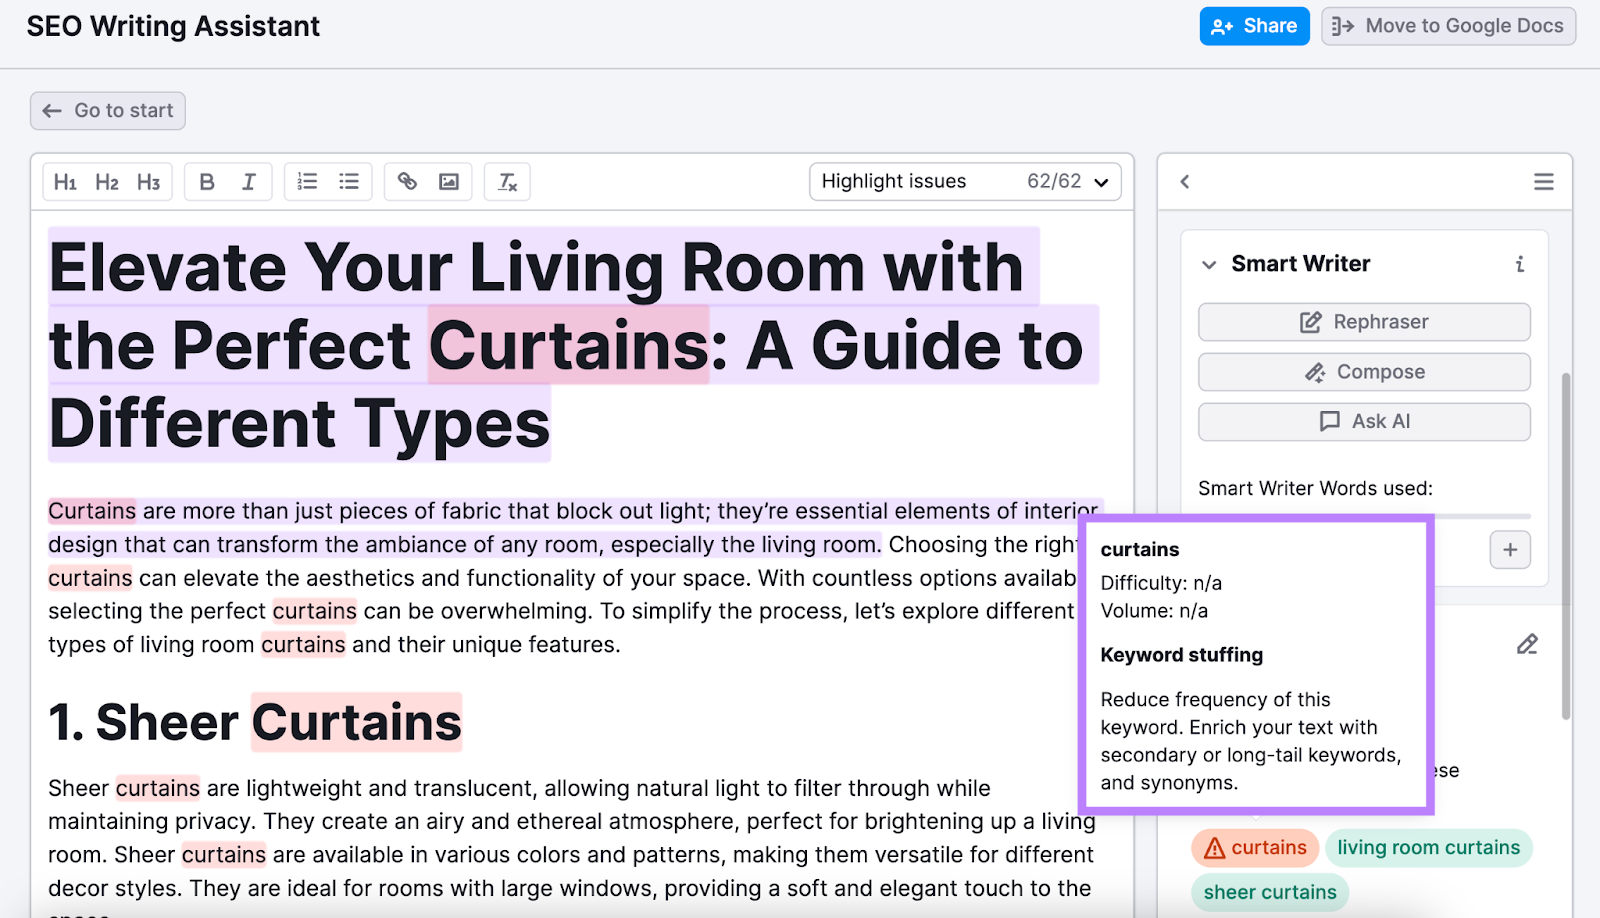Collapse the Smart Writer section
1600x918 pixels.
[x=1209, y=263]
